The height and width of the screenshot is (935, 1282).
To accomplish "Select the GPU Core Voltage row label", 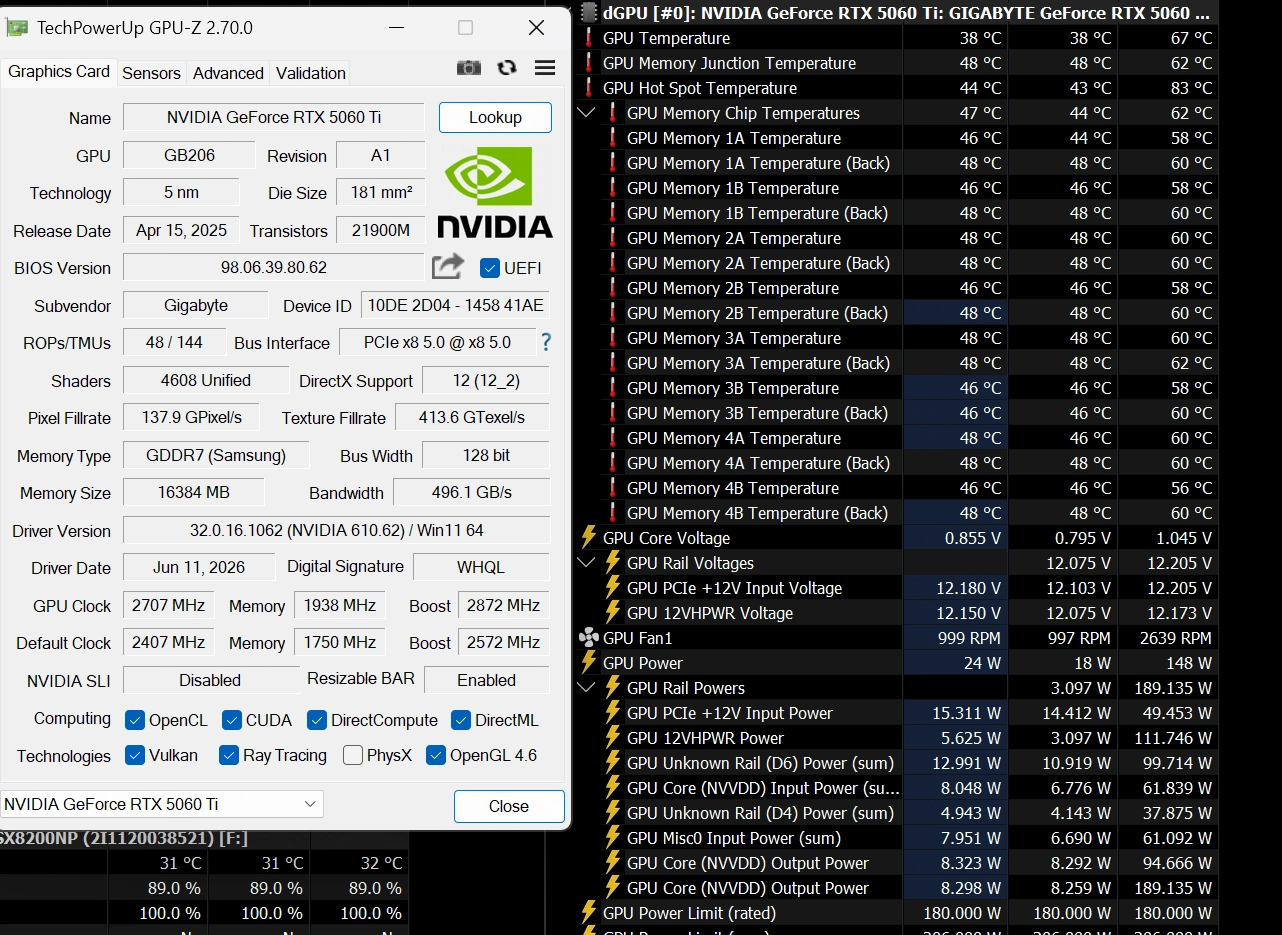I will 667,538.
